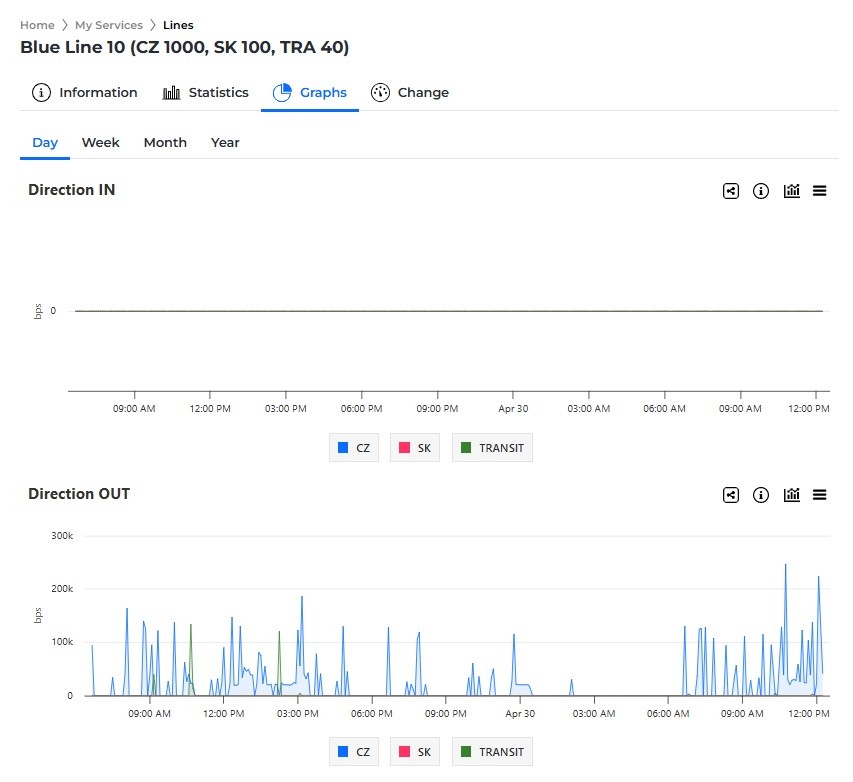Click chart type icon in Direction OUT
Image resolution: width=853 pixels, height=782 pixels.
tap(792, 495)
